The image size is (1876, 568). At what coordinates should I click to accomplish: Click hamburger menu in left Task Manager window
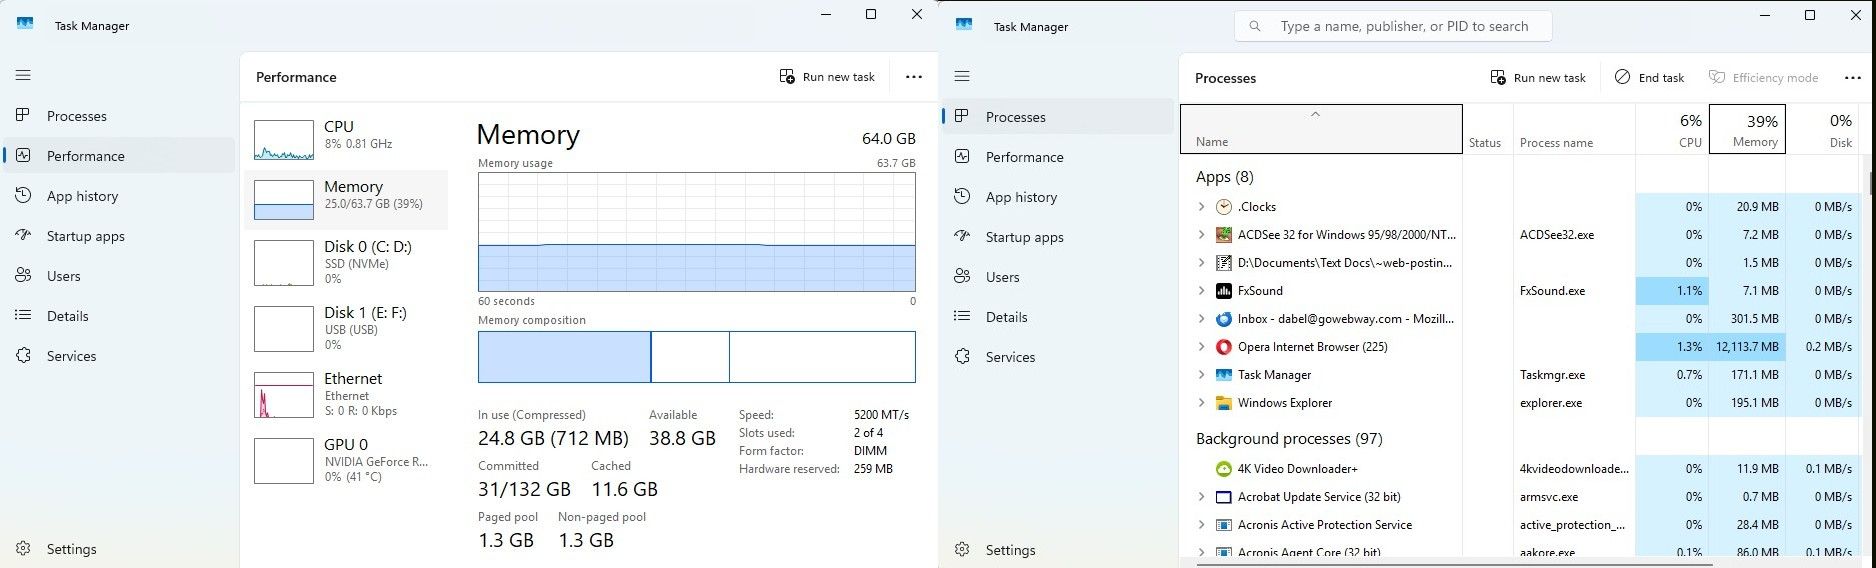pyautogui.click(x=23, y=75)
